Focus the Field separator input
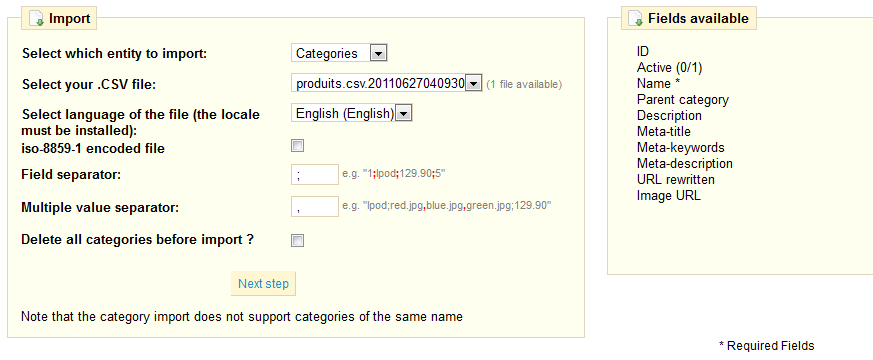 pos(315,175)
